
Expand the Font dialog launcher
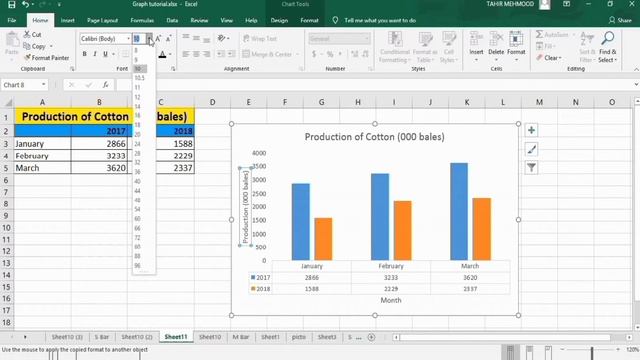[x=173, y=69]
